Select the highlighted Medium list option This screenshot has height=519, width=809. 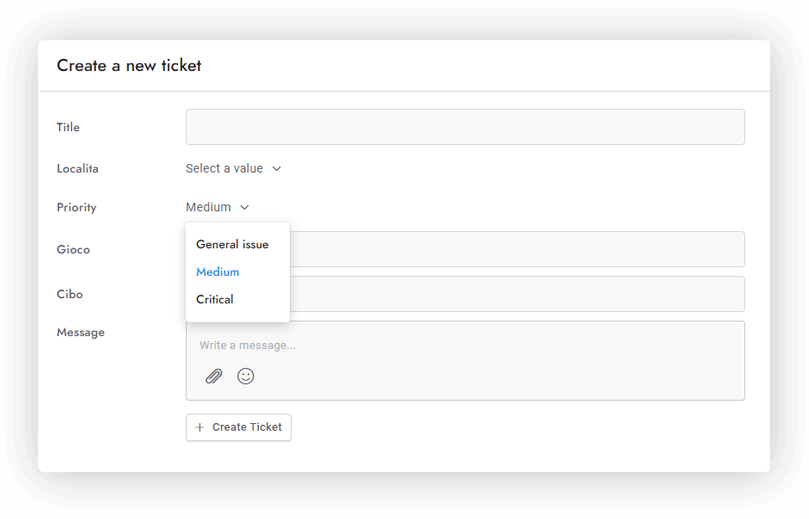[217, 272]
